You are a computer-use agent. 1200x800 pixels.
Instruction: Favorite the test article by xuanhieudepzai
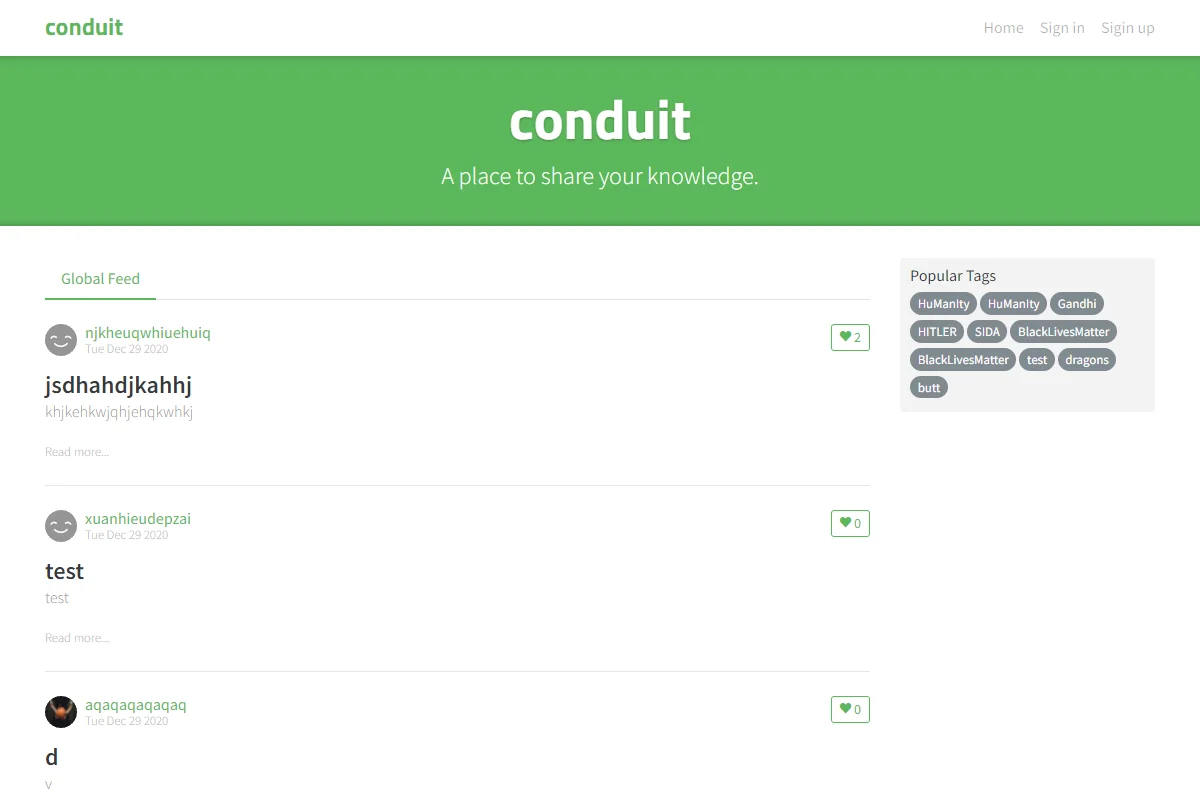click(850, 524)
